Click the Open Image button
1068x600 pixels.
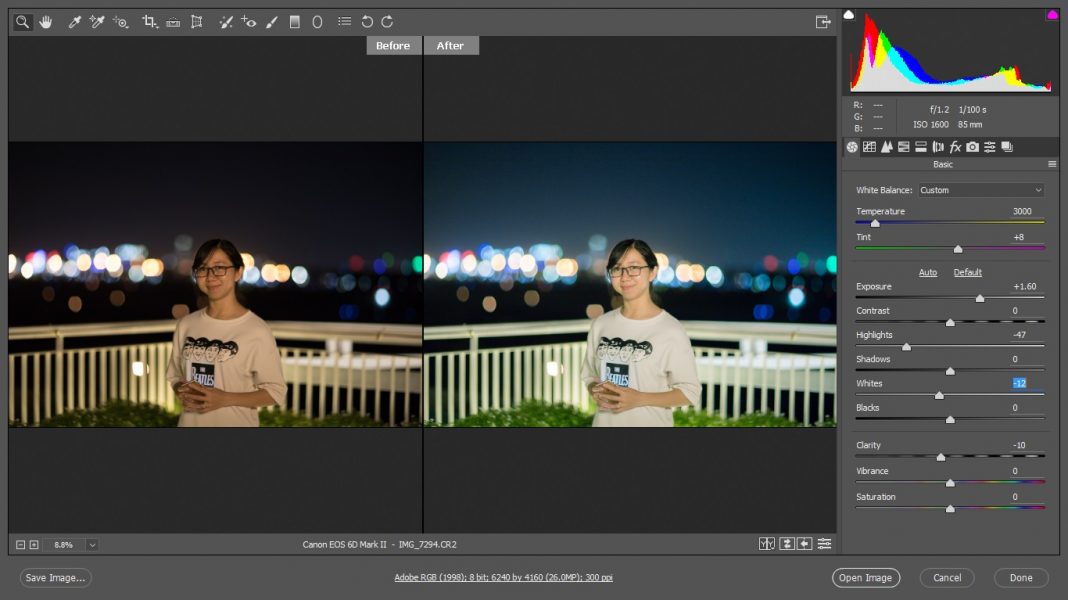pyautogui.click(x=866, y=578)
